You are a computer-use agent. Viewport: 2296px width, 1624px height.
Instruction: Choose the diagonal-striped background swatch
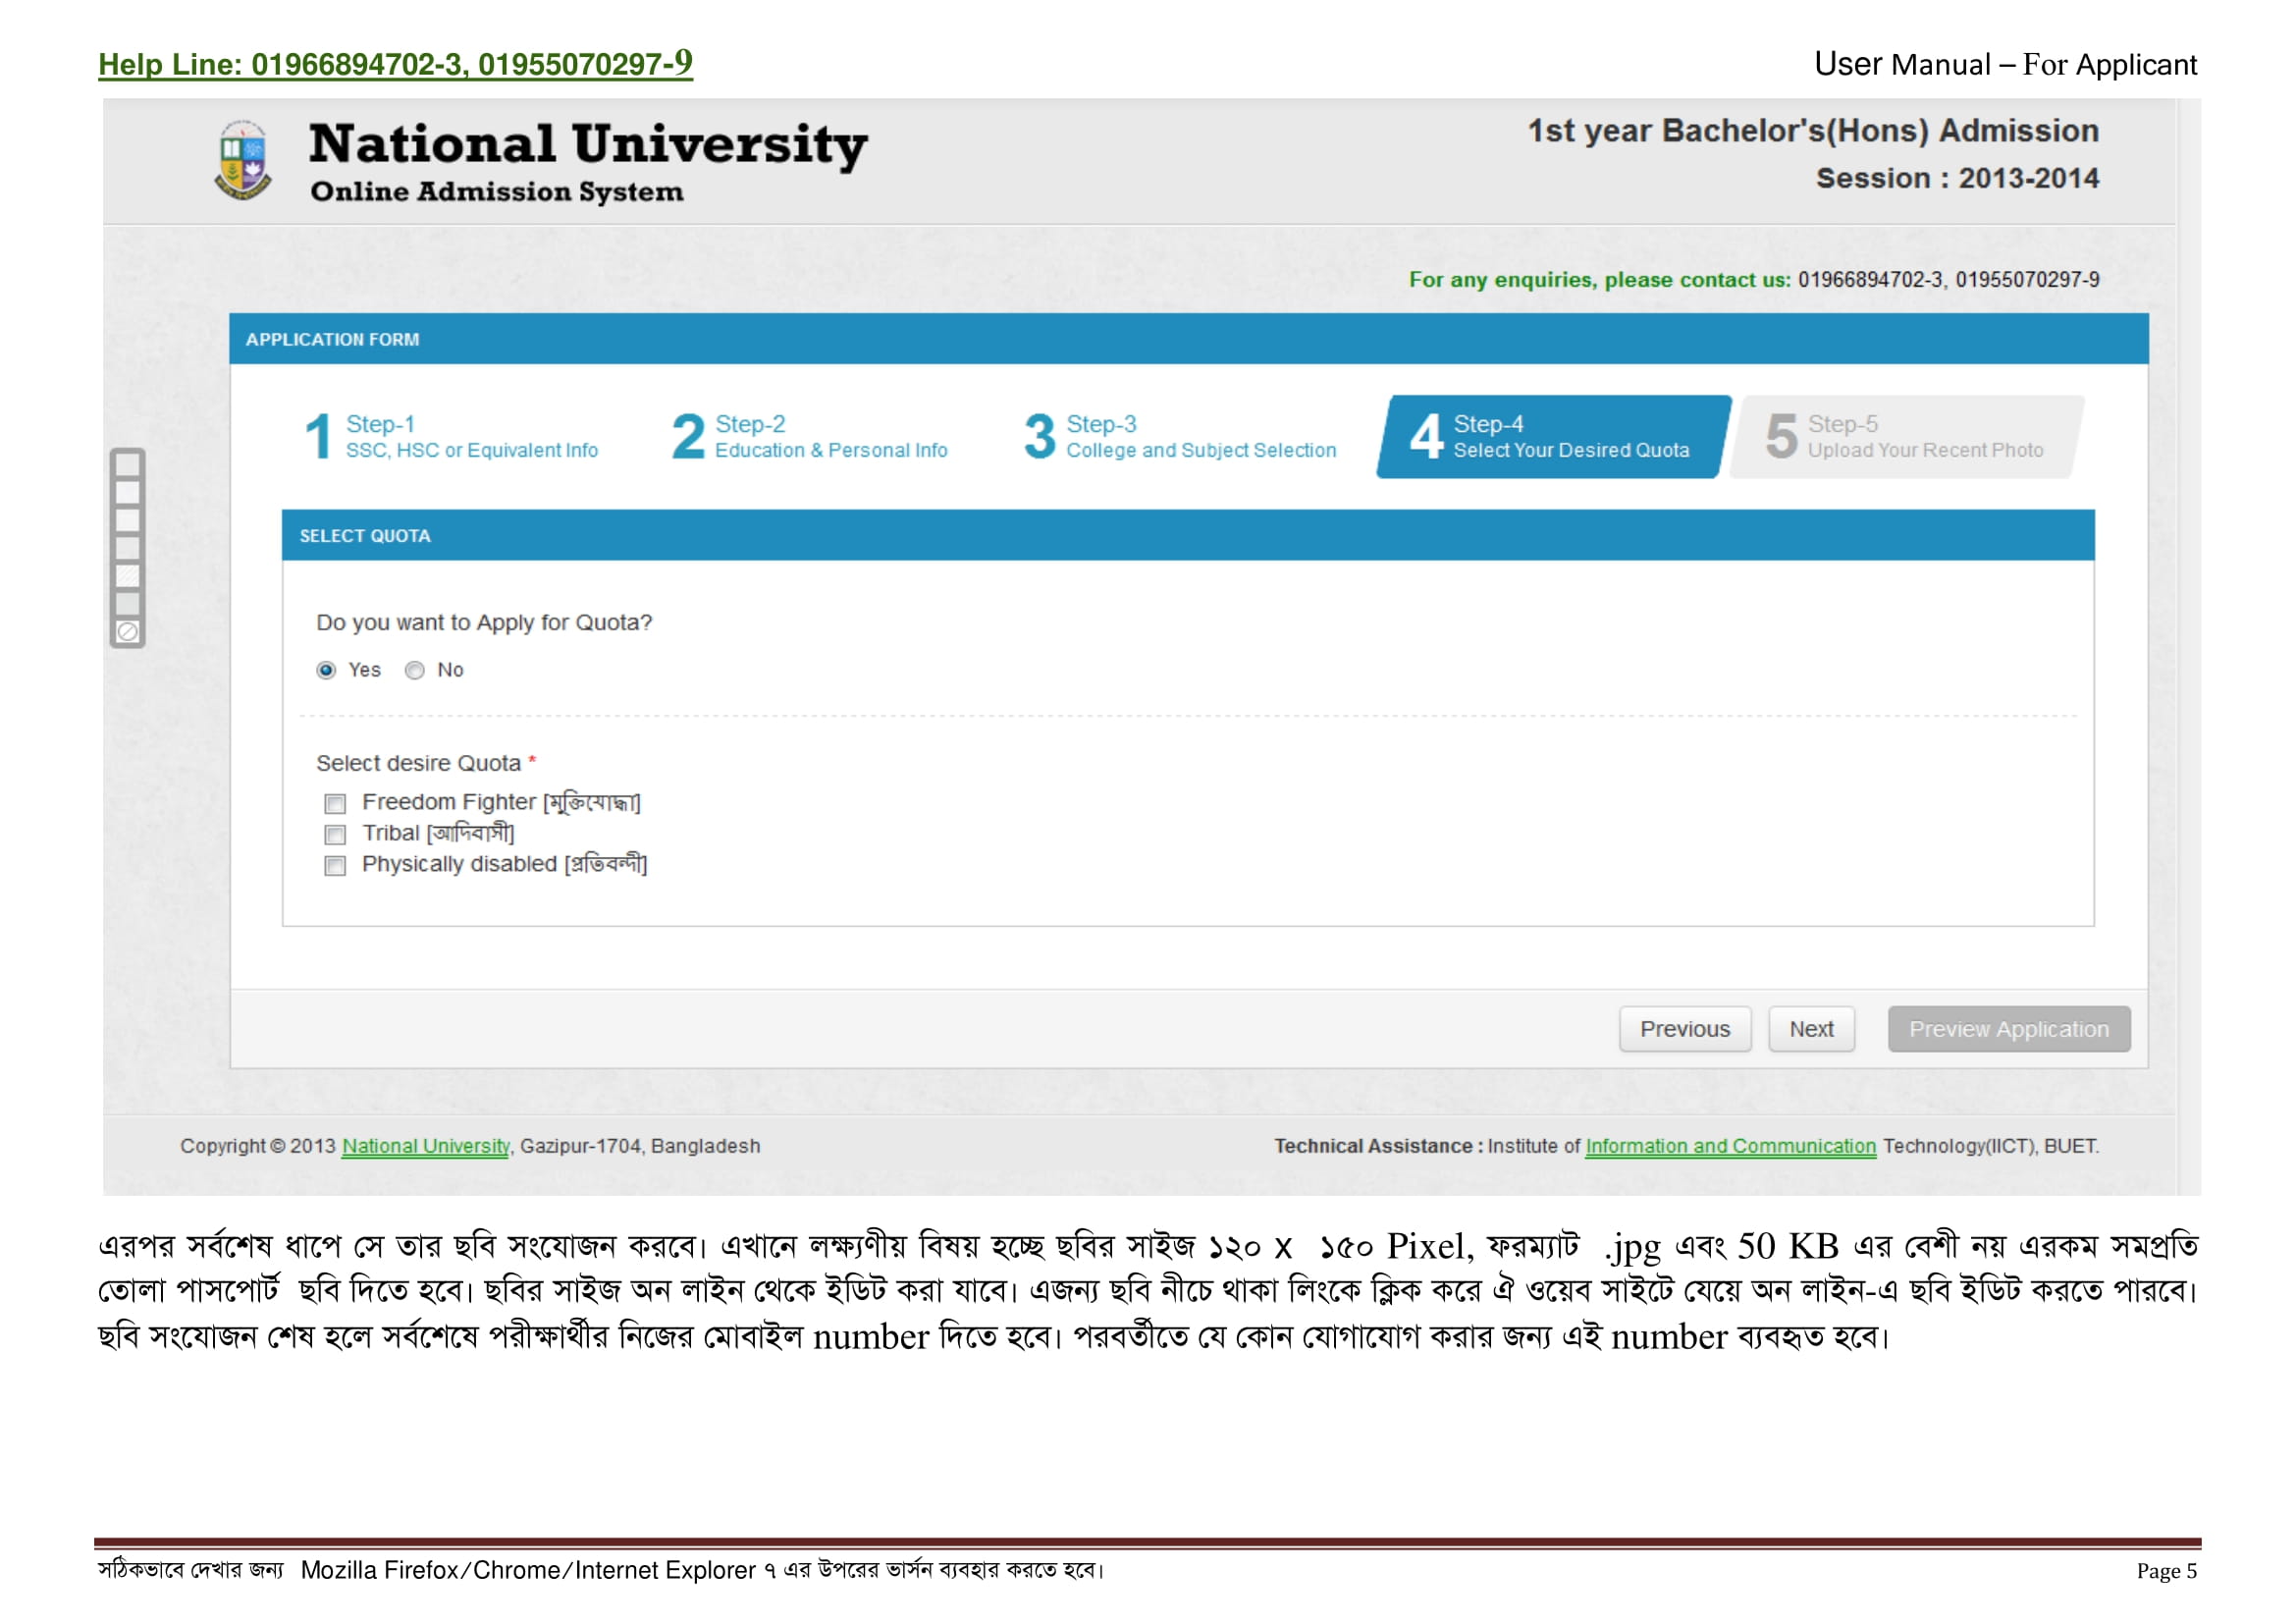[128, 575]
